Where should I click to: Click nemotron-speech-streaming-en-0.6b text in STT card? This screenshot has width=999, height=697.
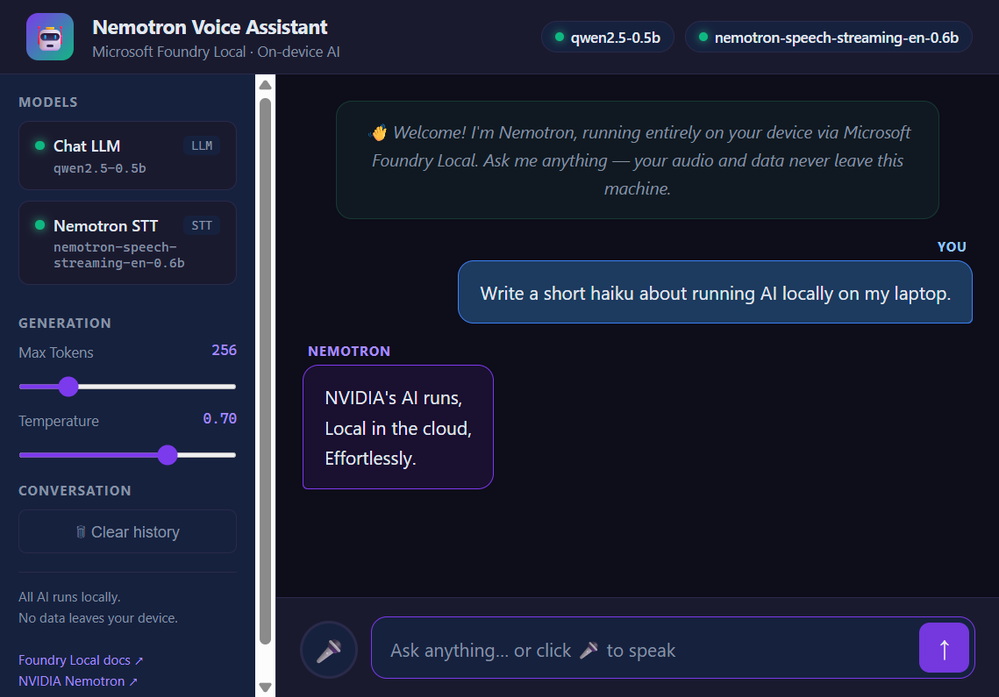[x=119, y=255]
